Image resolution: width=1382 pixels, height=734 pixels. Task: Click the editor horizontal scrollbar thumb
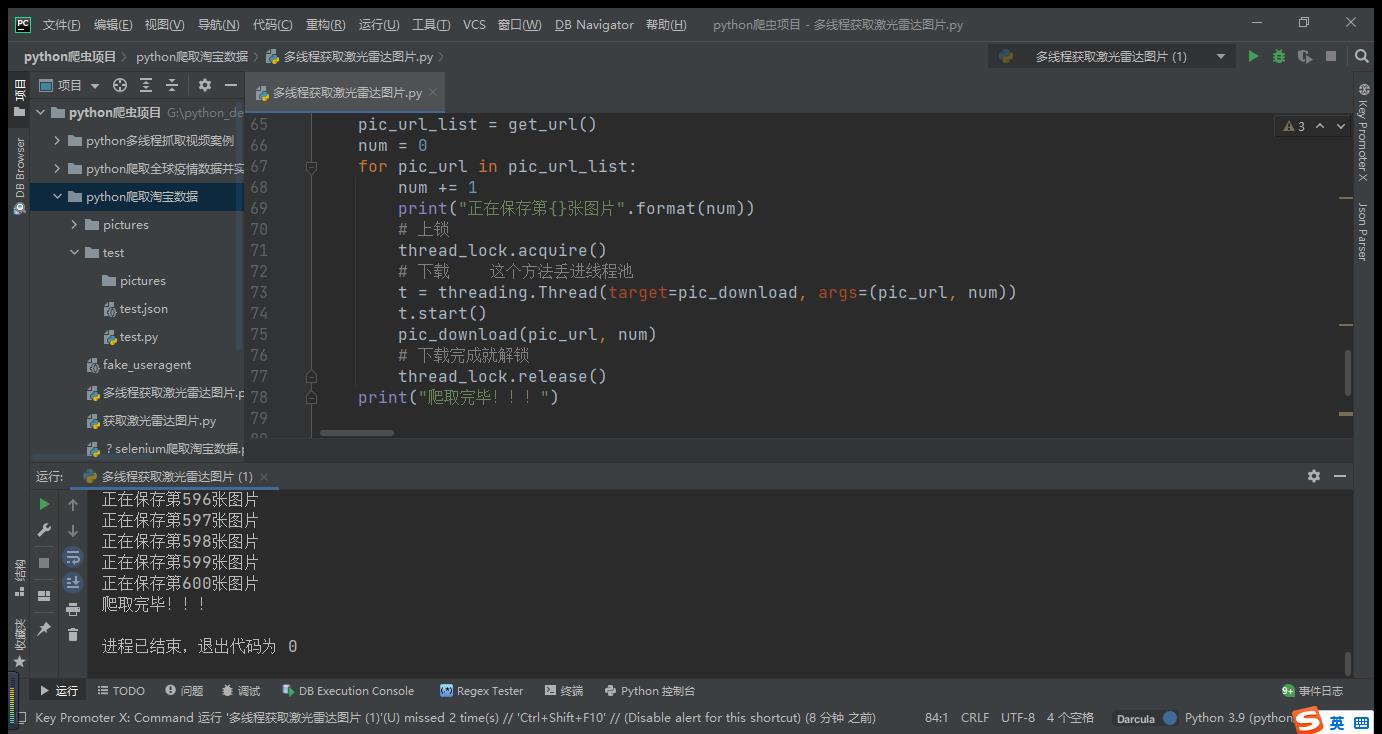point(357,433)
